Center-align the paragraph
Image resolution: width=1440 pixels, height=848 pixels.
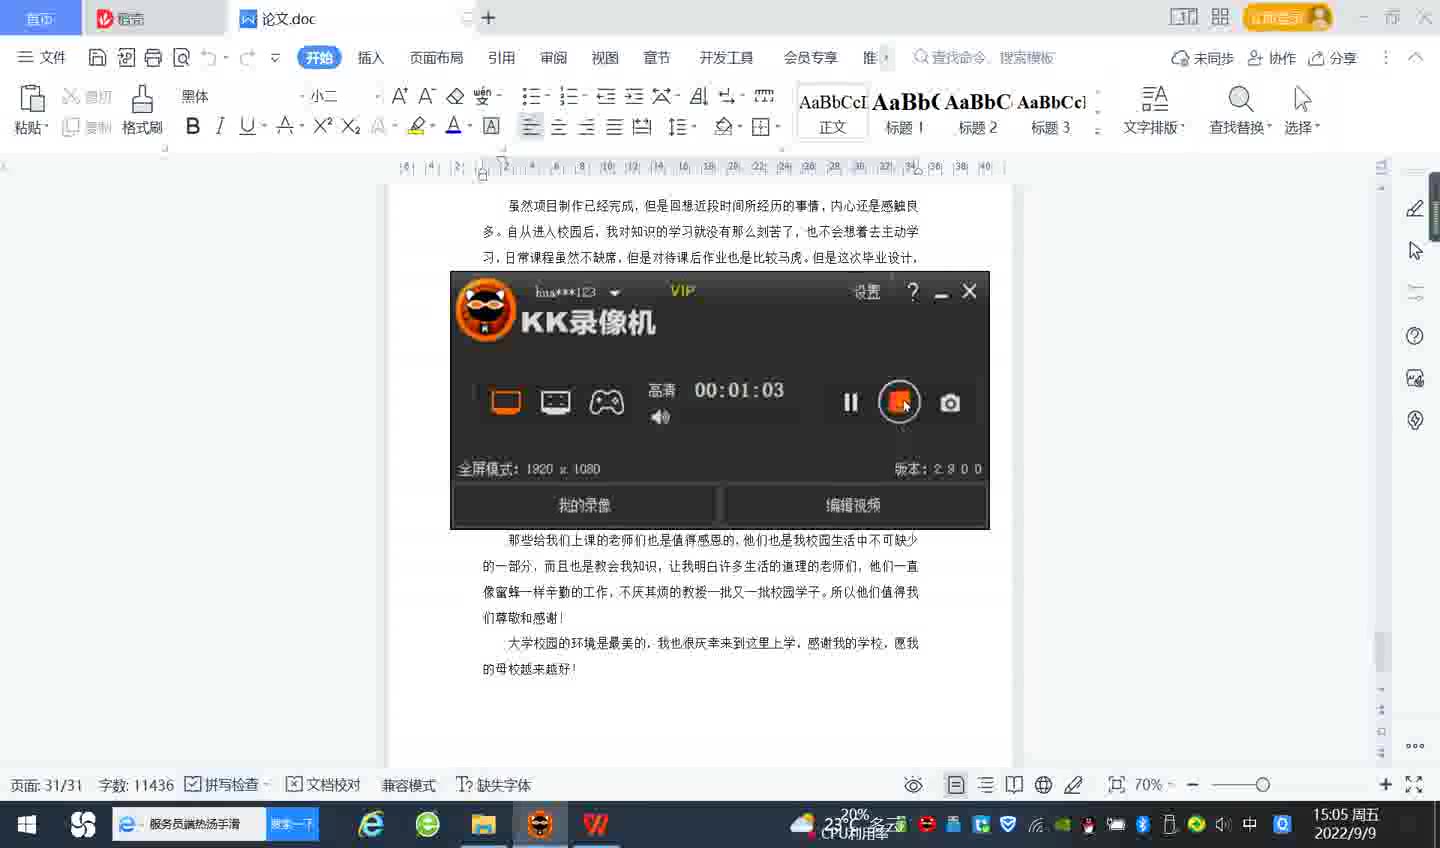click(559, 126)
